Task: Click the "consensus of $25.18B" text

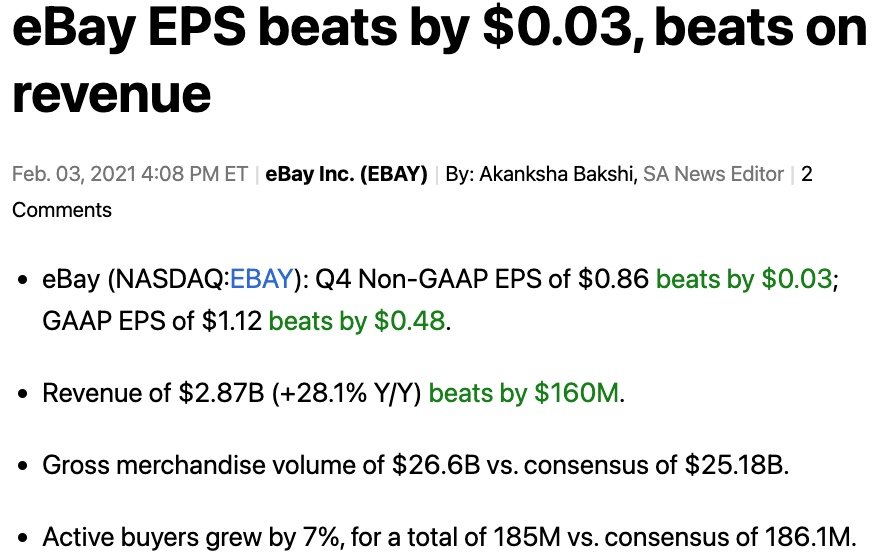Action: tap(678, 466)
